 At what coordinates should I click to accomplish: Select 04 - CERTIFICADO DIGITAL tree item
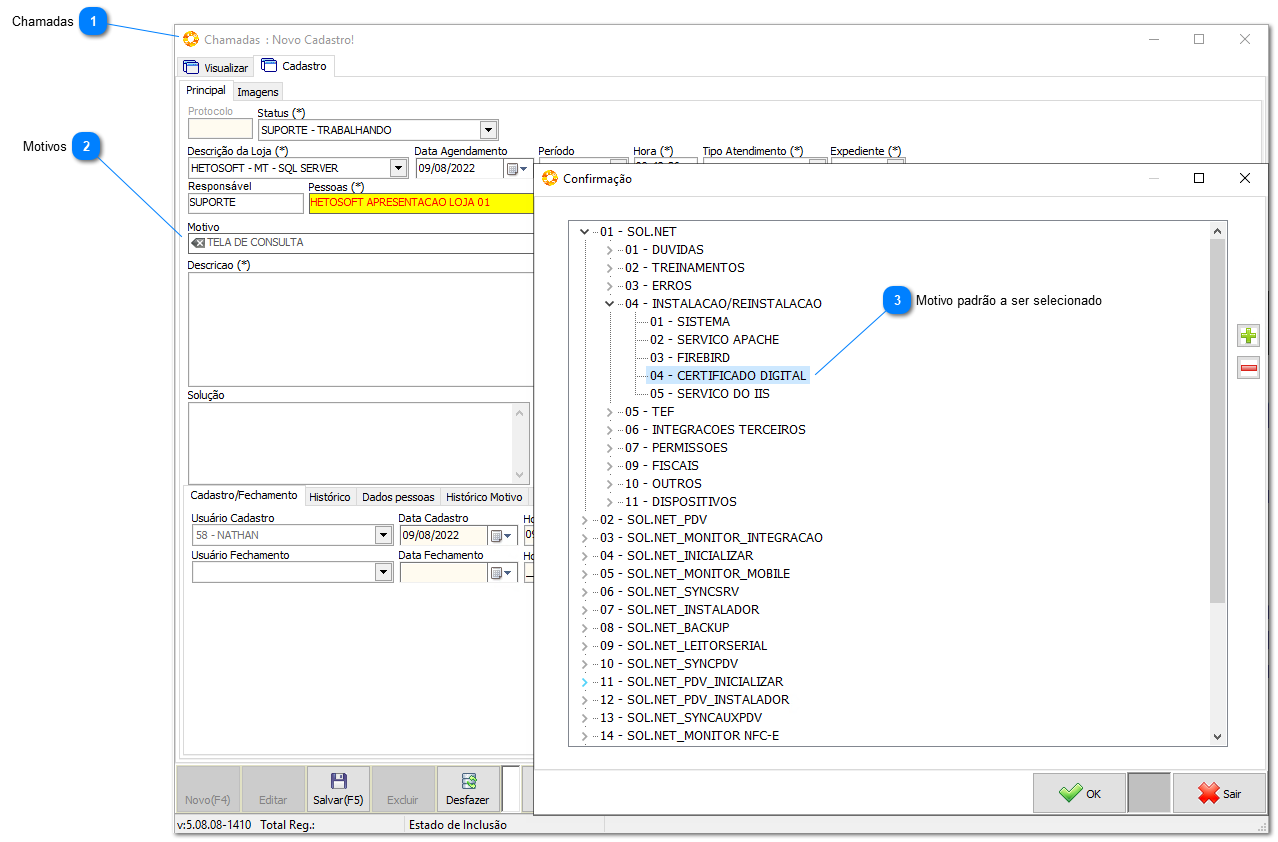pyautogui.click(x=727, y=376)
